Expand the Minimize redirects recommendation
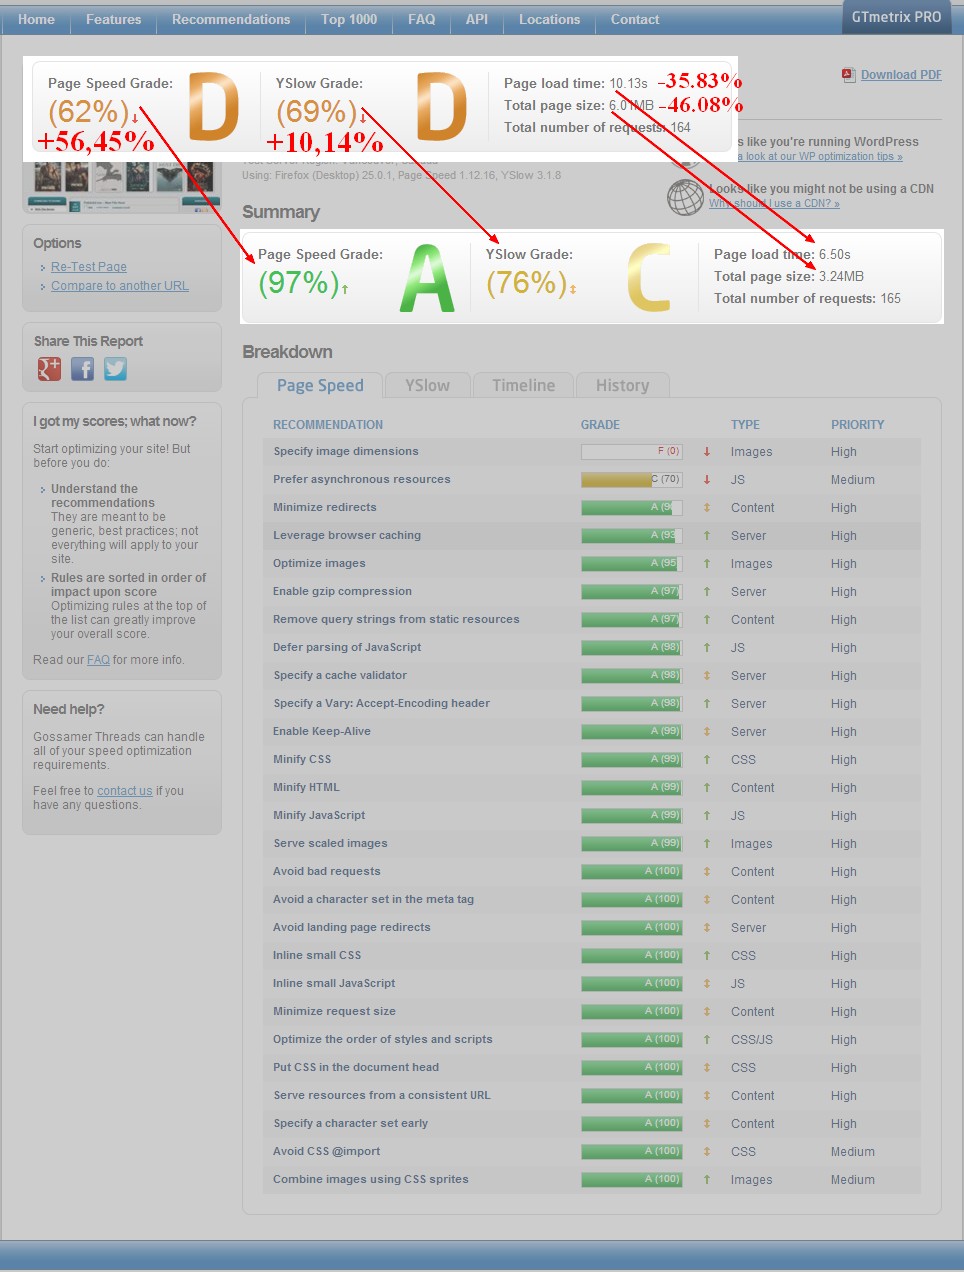 (x=325, y=508)
